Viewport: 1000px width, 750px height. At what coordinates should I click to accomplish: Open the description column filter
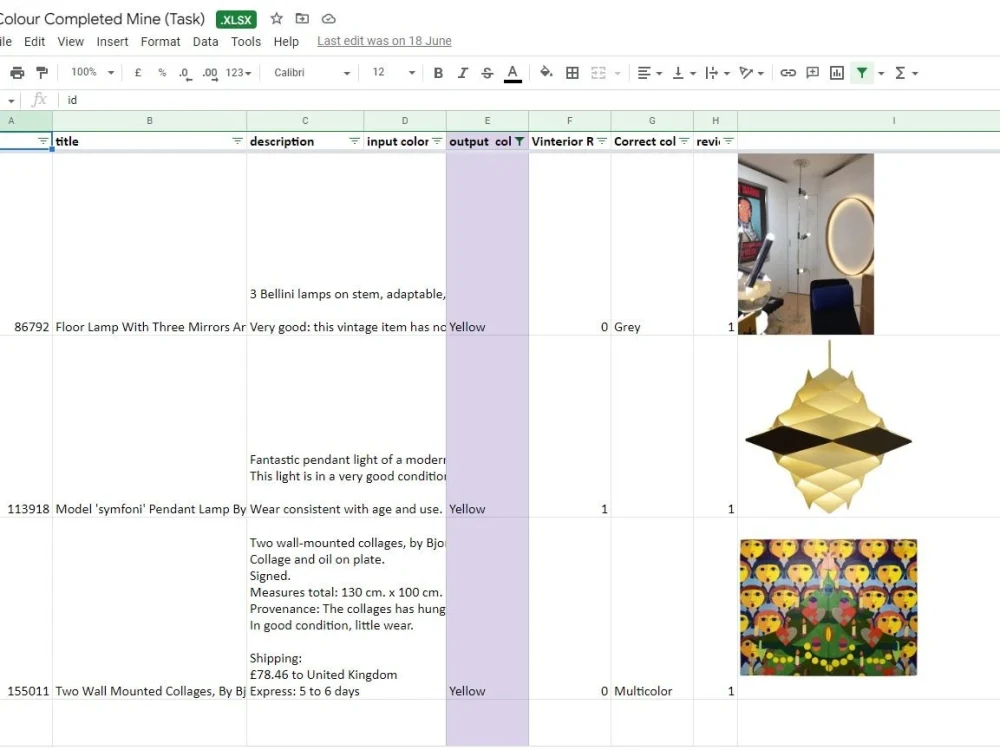click(x=355, y=141)
